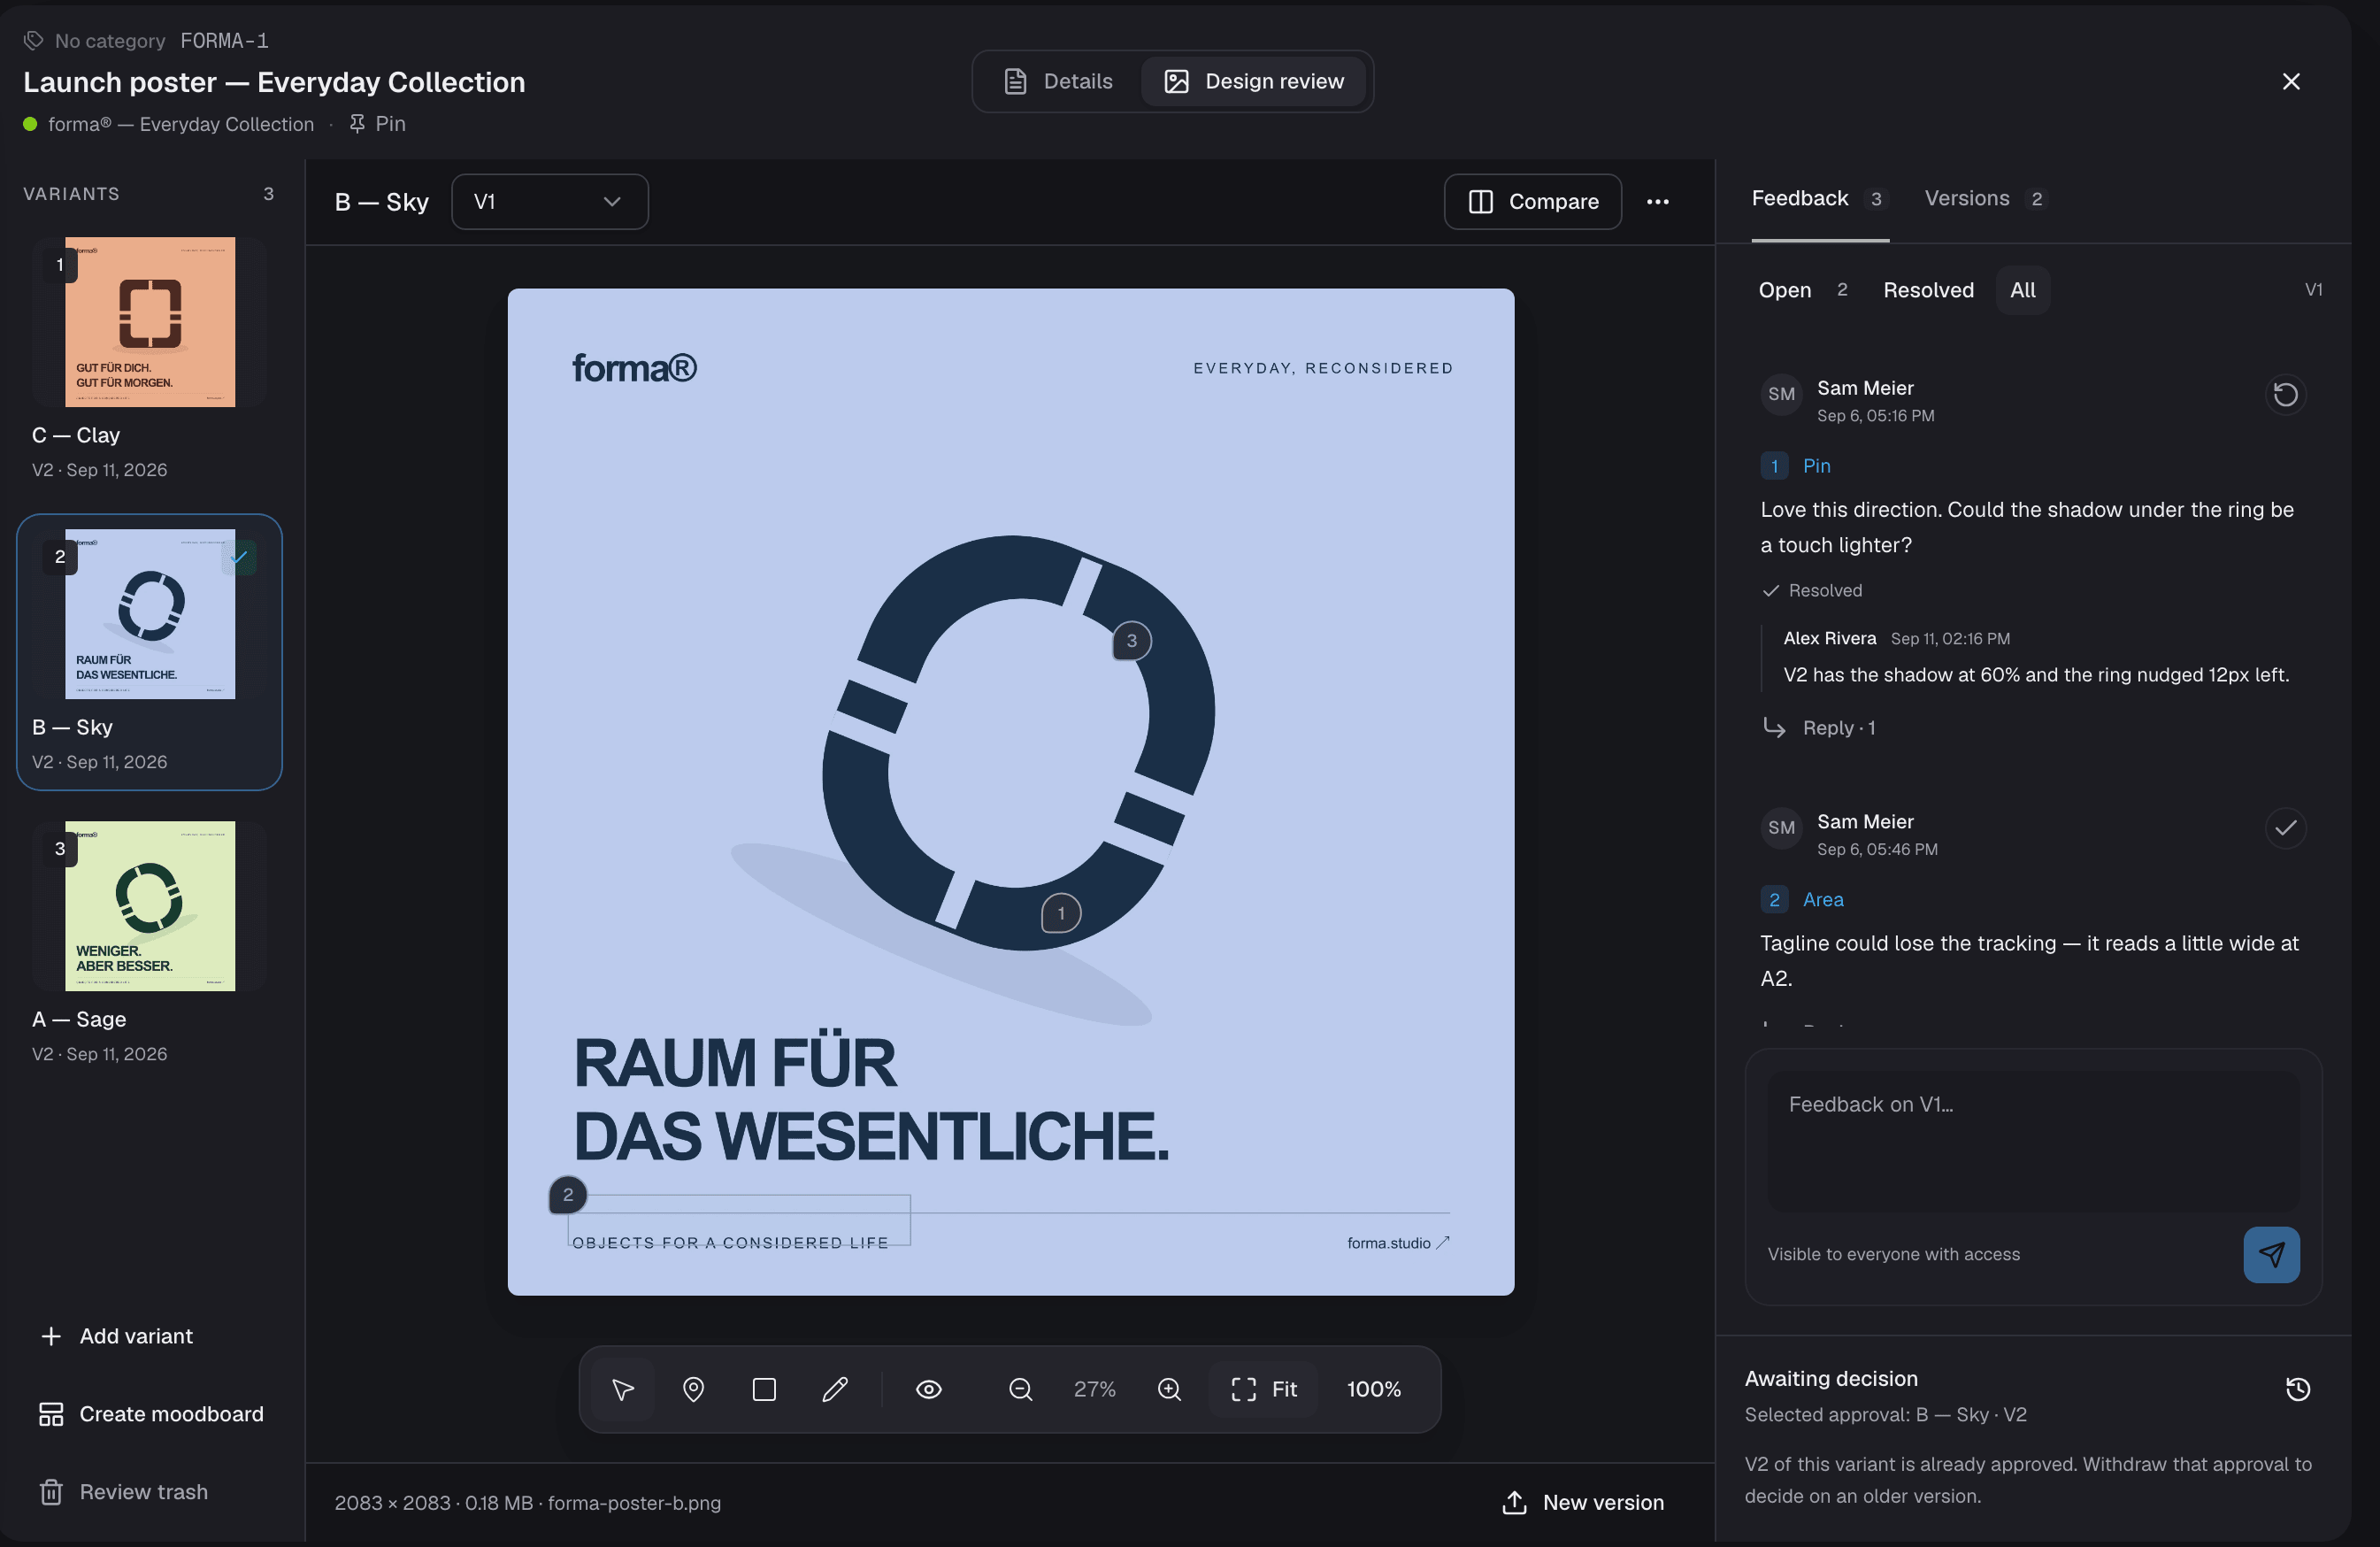Image resolution: width=2380 pixels, height=1547 pixels.
Task: Focus the Feedback on V1 input field
Action: 2033,1141
